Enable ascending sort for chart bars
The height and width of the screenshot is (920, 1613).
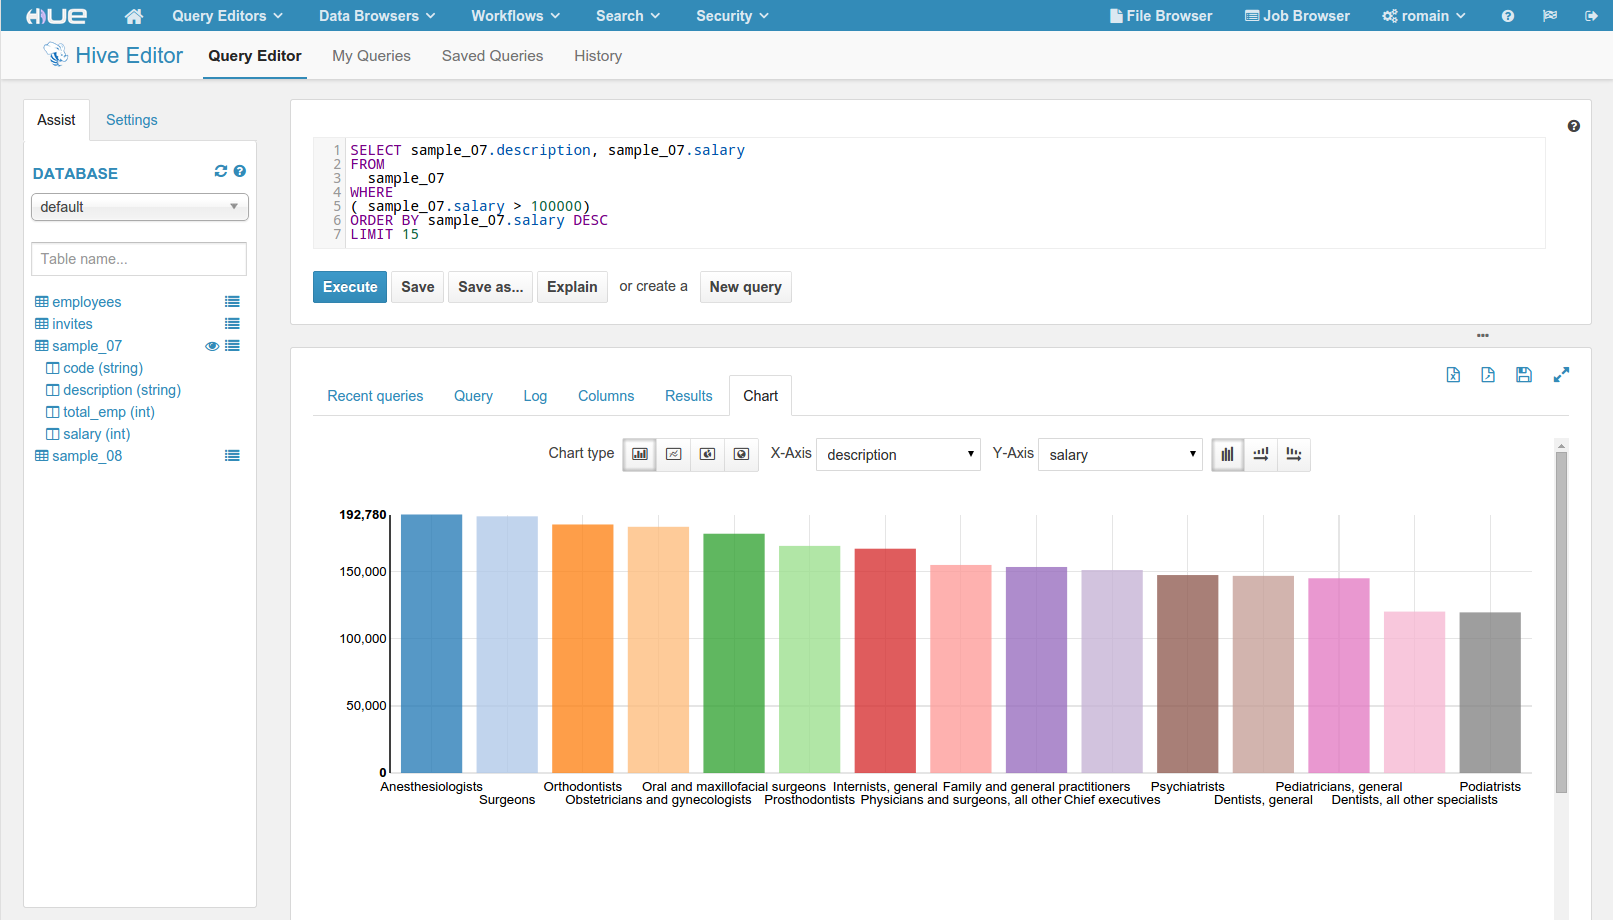1260,454
